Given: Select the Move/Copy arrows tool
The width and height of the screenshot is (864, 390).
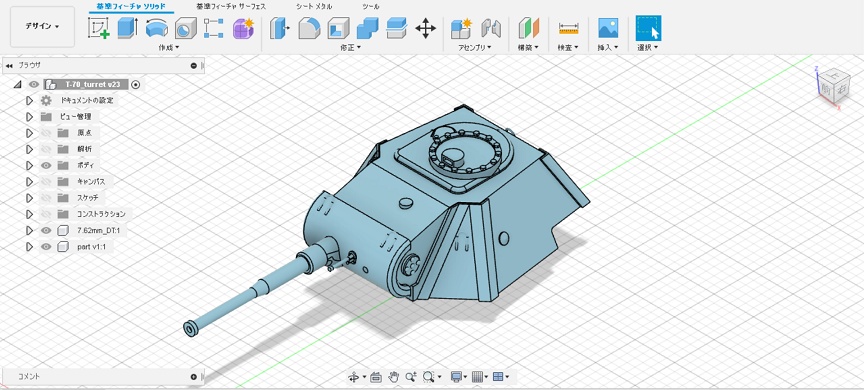Looking at the screenshot, I should [x=425, y=28].
